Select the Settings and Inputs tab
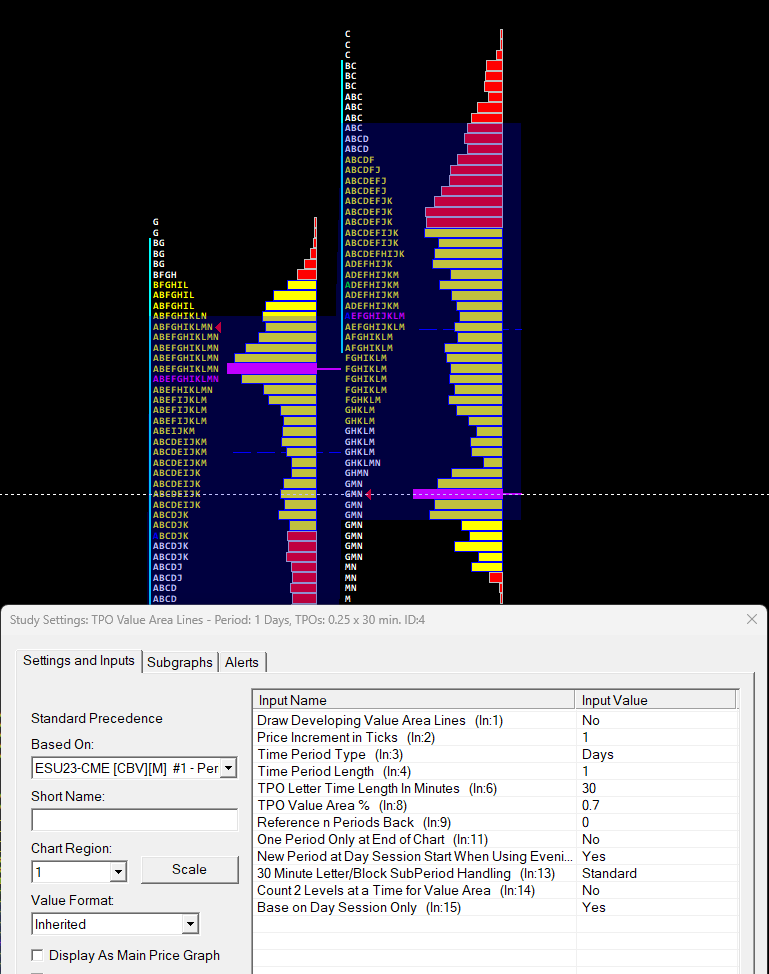769x974 pixels. point(79,661)
